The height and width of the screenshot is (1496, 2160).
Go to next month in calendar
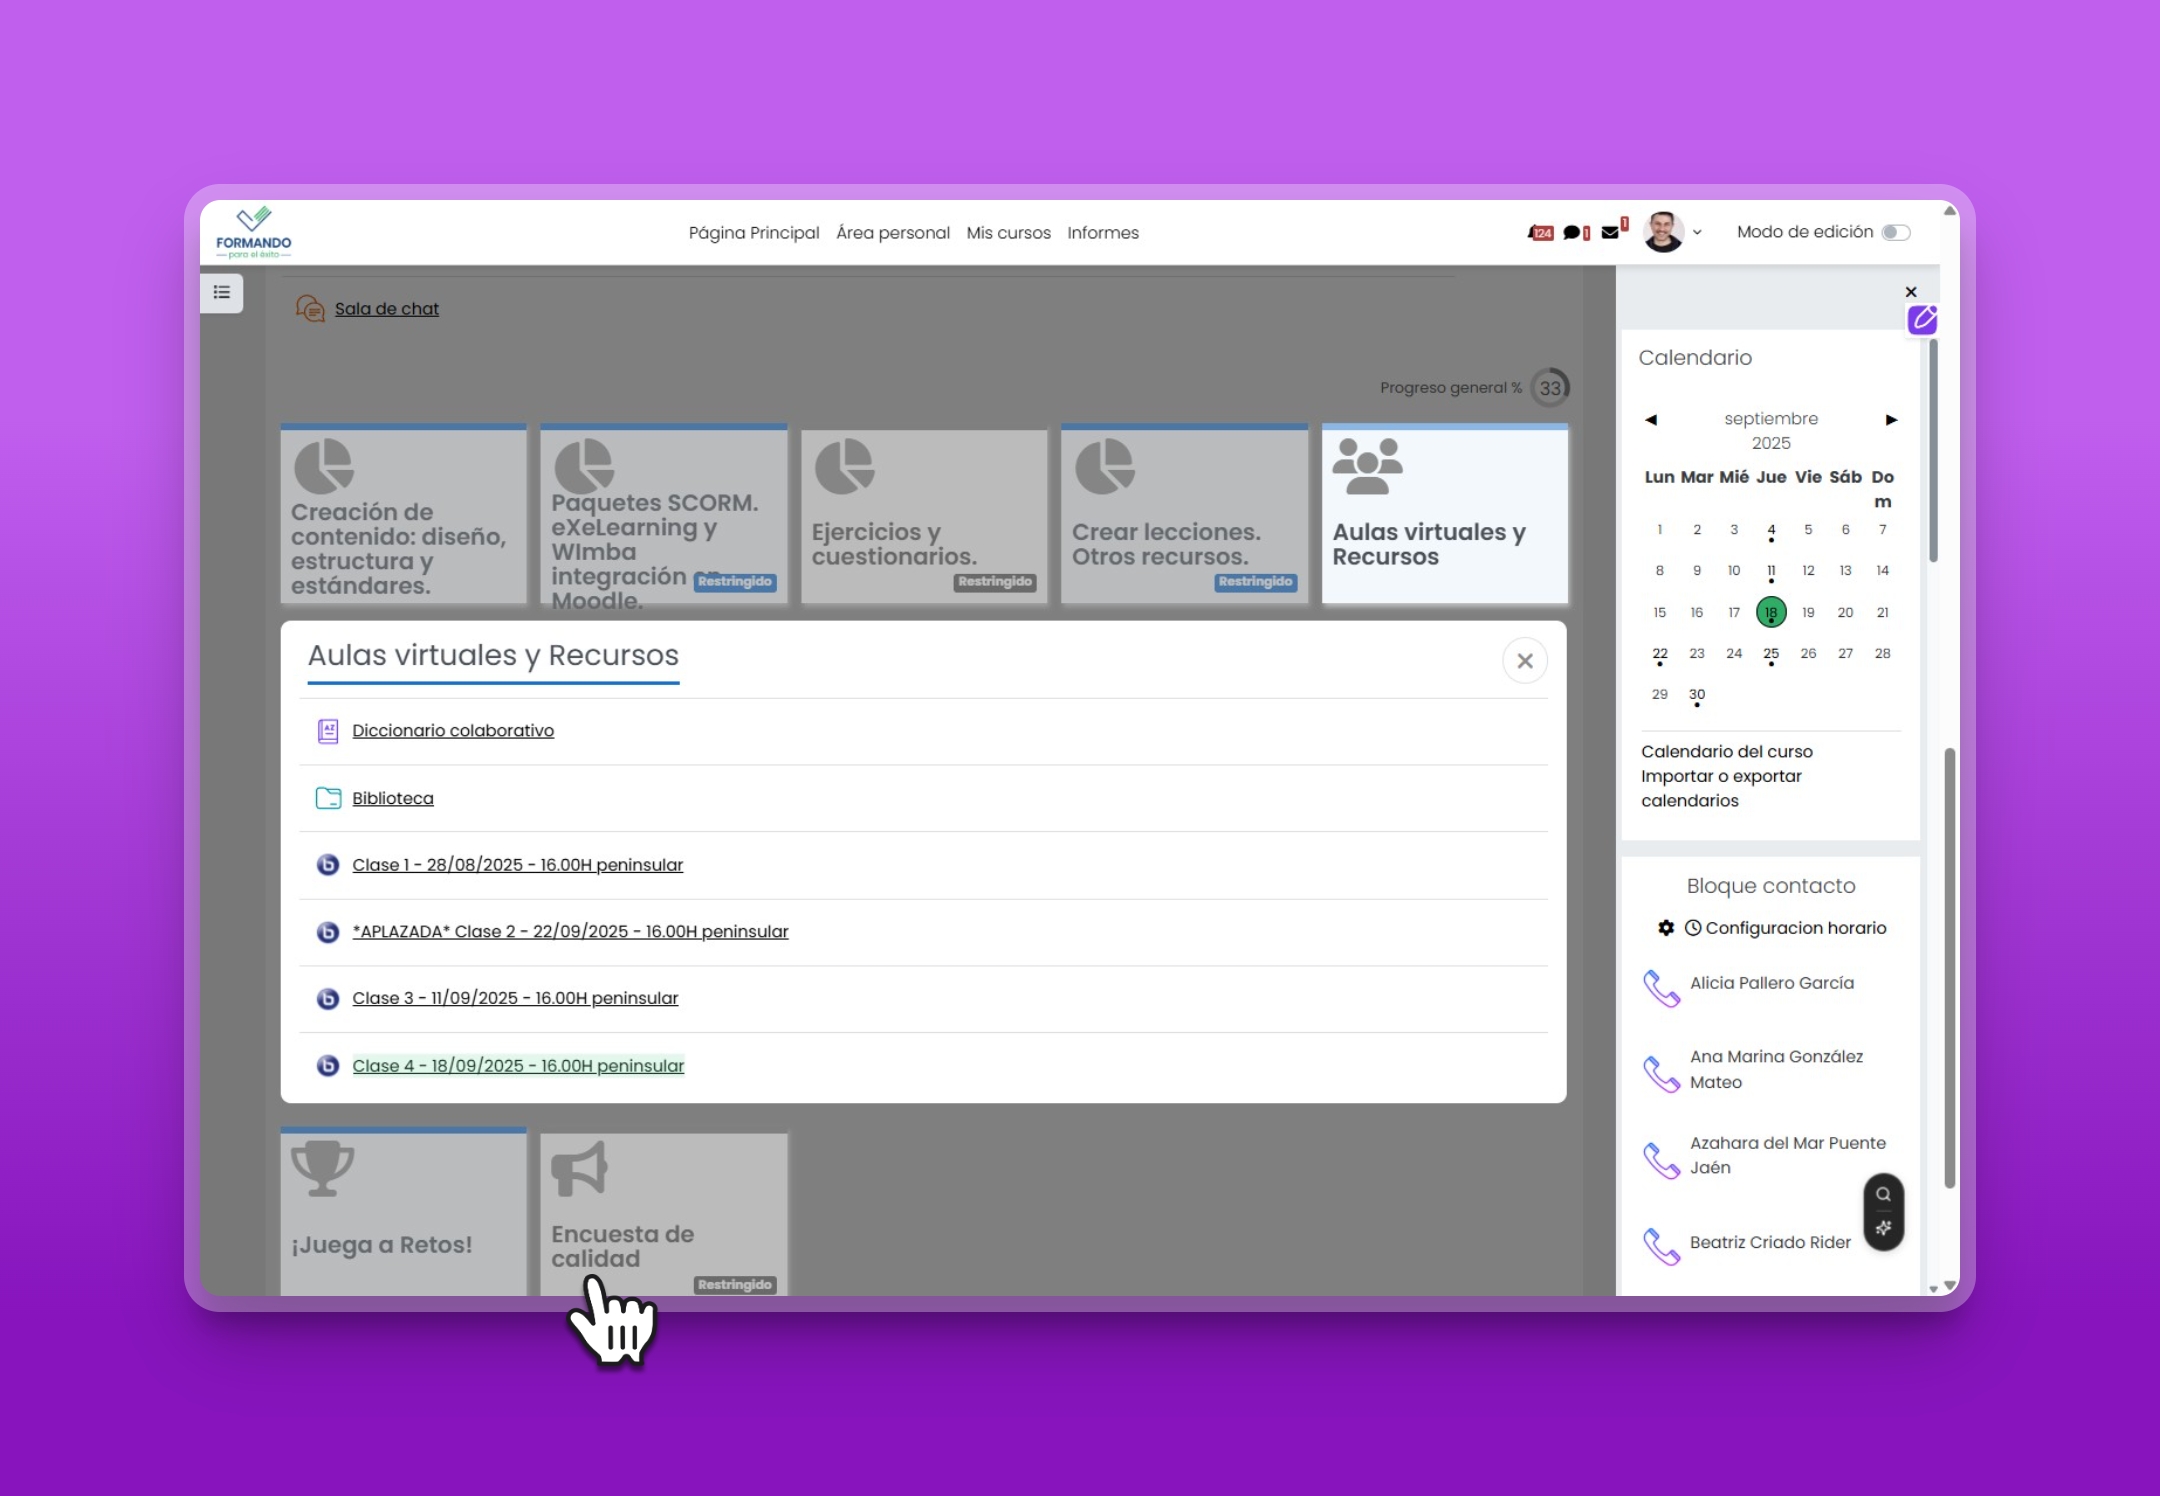pos(1891,420)
